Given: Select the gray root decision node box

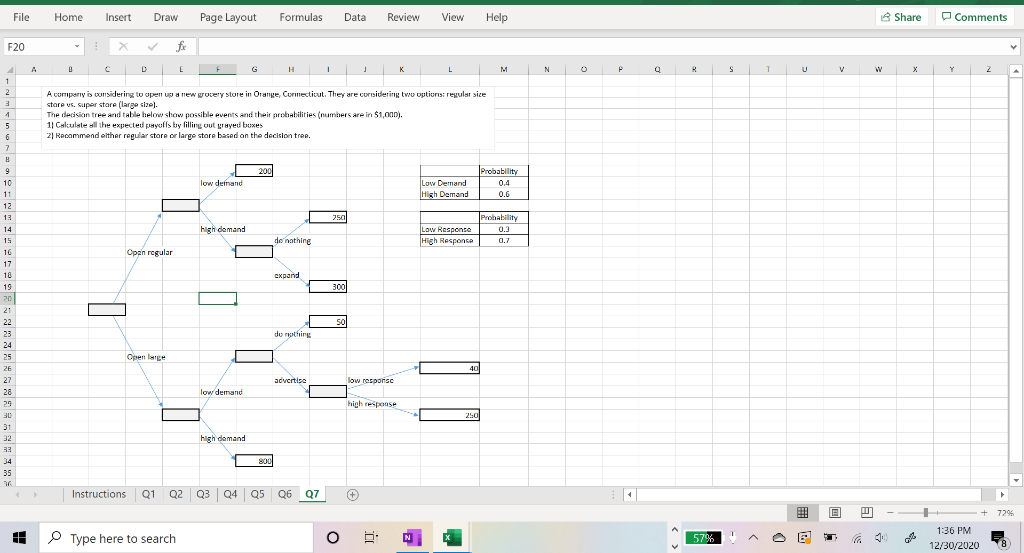Looking at the screenshot, I should pos(107,309).
